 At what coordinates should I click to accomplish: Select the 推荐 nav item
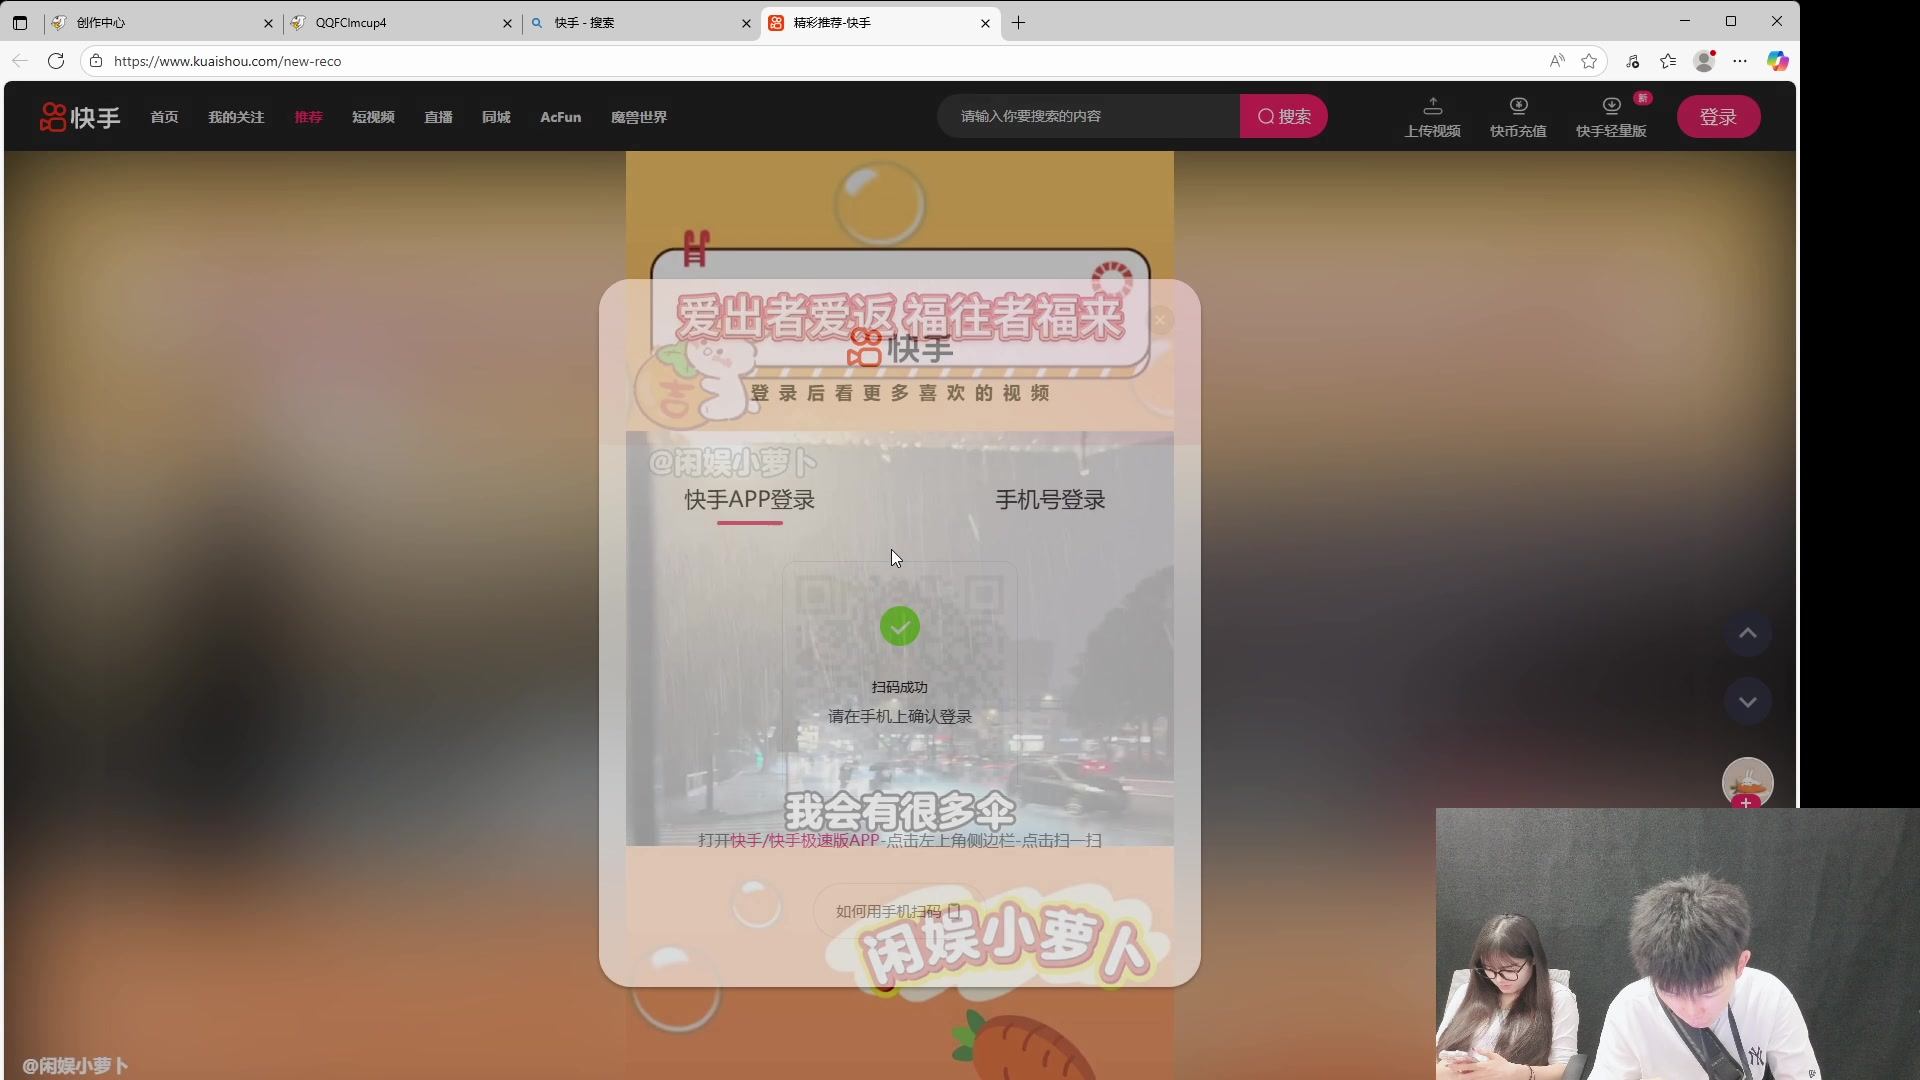pos(308,117)
